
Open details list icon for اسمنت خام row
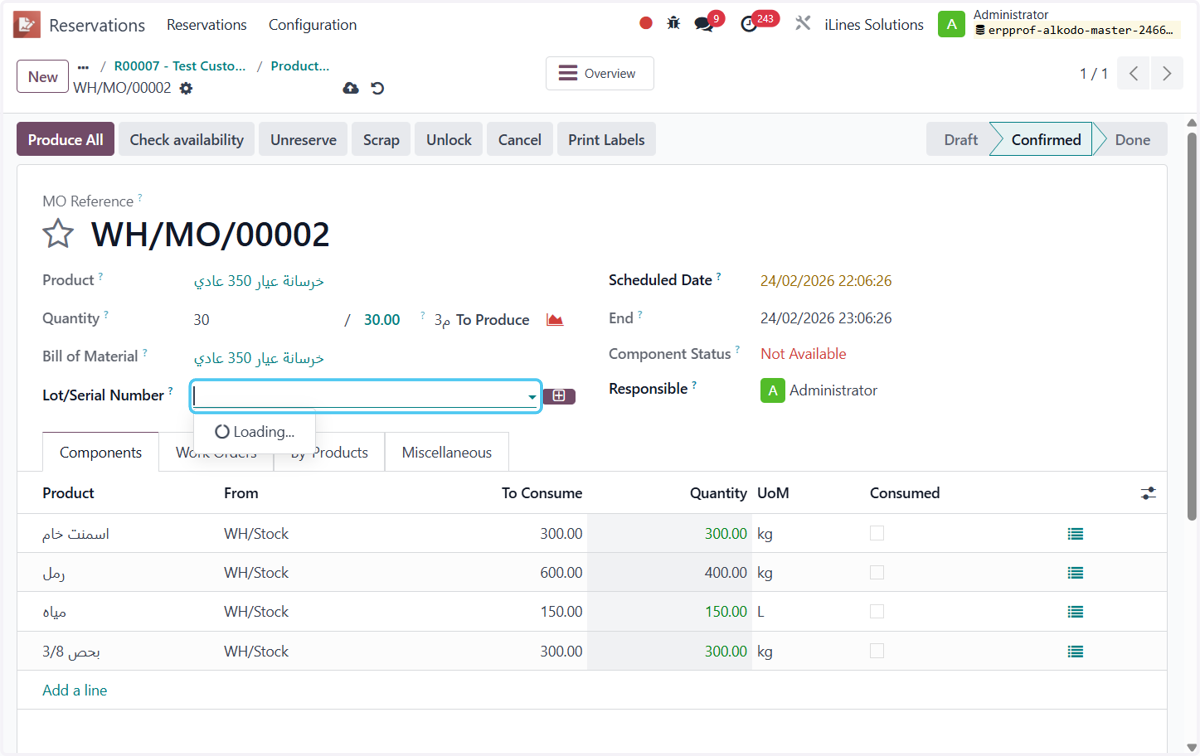click(1075, 534)
